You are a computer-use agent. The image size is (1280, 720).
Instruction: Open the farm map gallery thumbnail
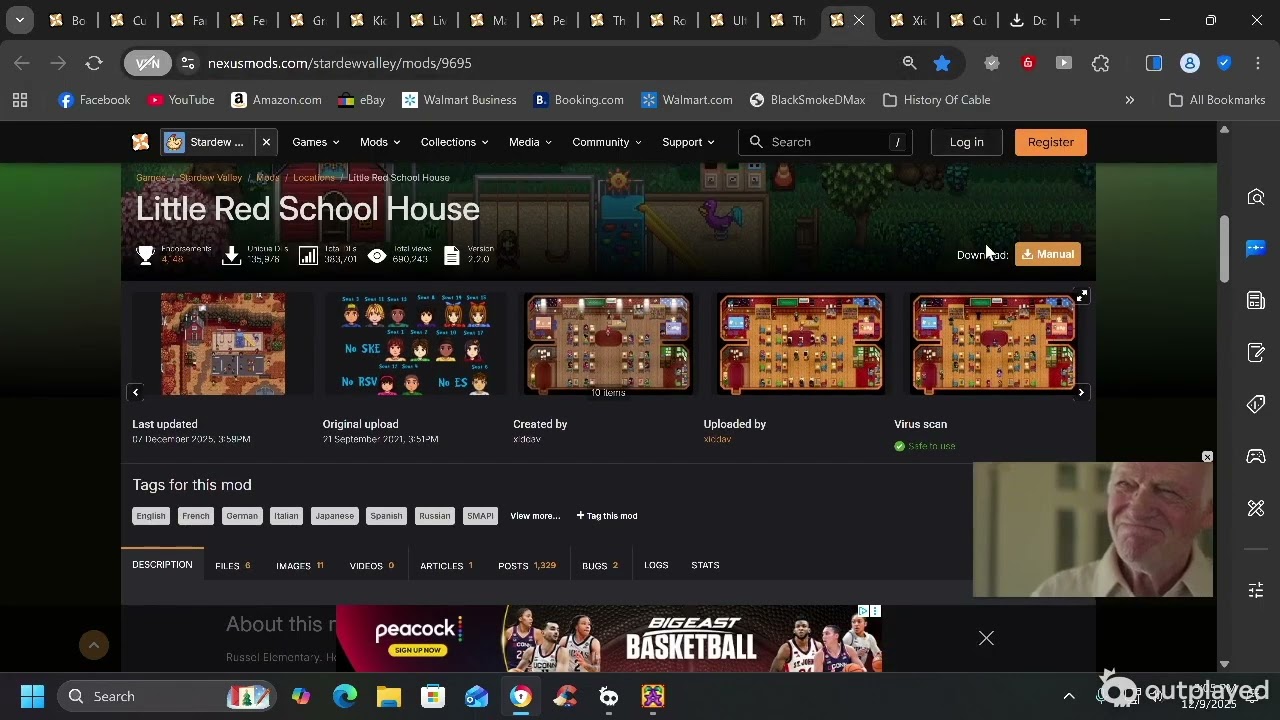point(223,344)
